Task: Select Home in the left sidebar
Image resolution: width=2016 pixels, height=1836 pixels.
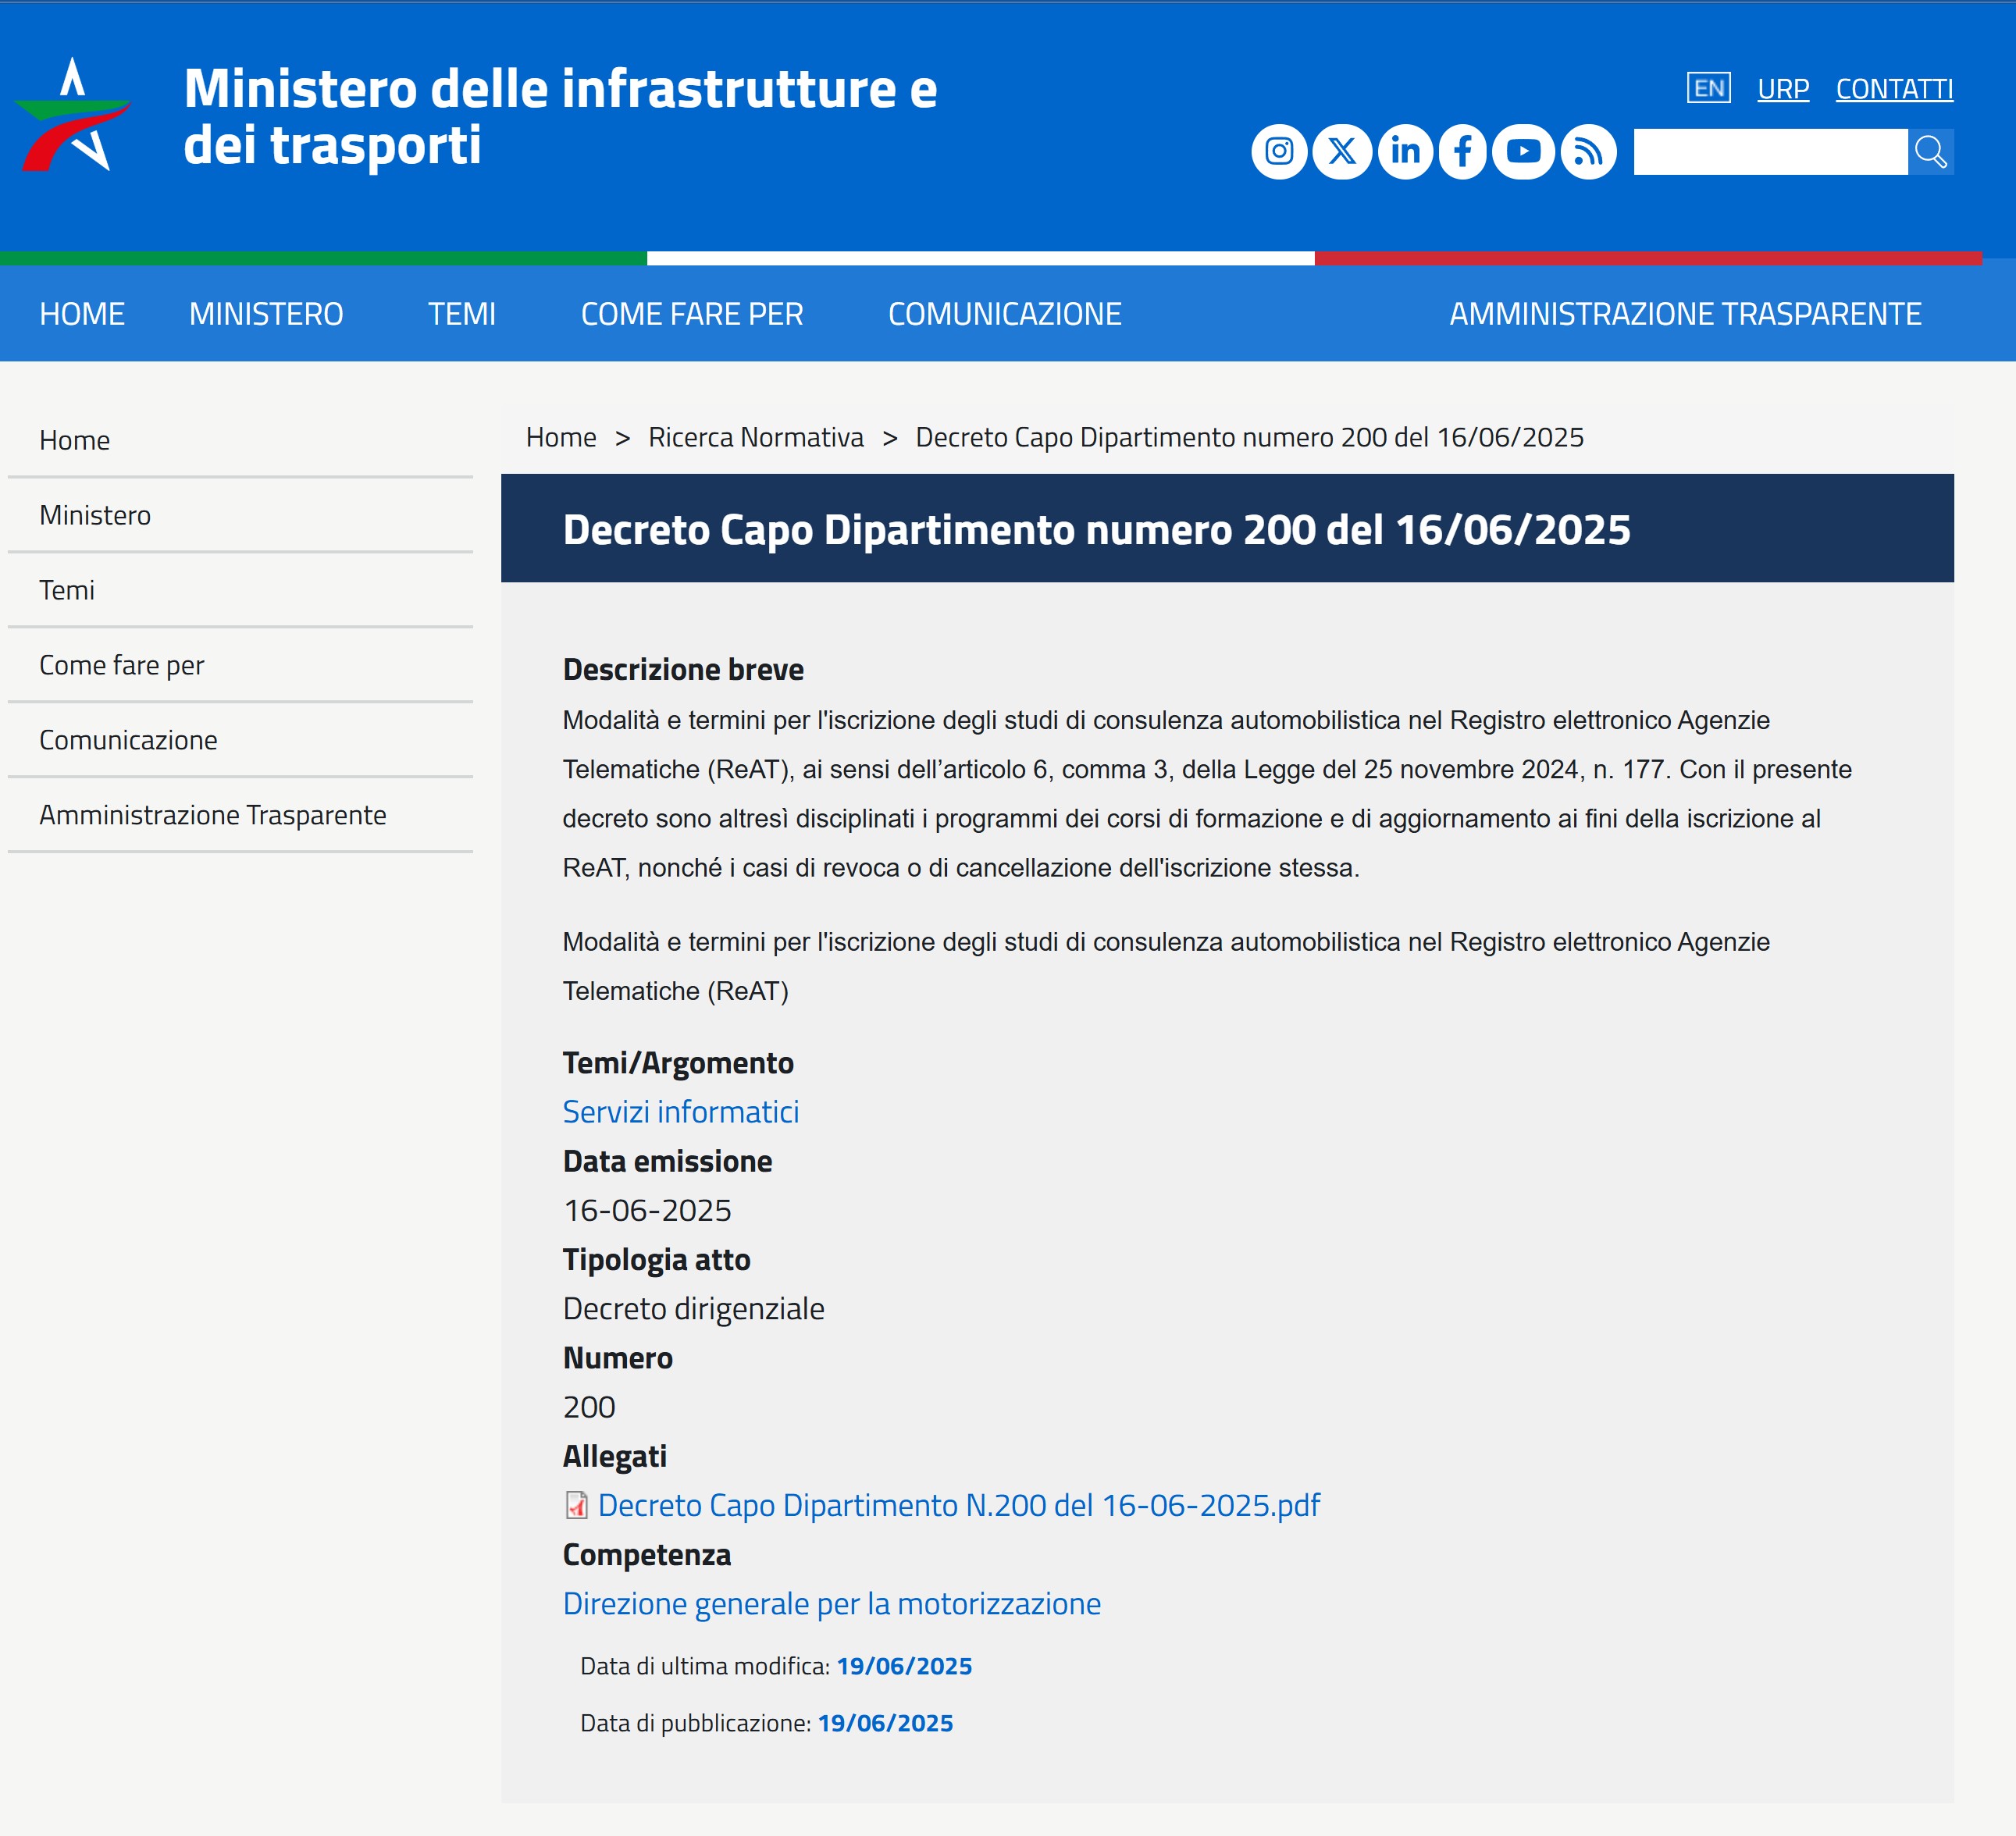Action: pos(240,440)
